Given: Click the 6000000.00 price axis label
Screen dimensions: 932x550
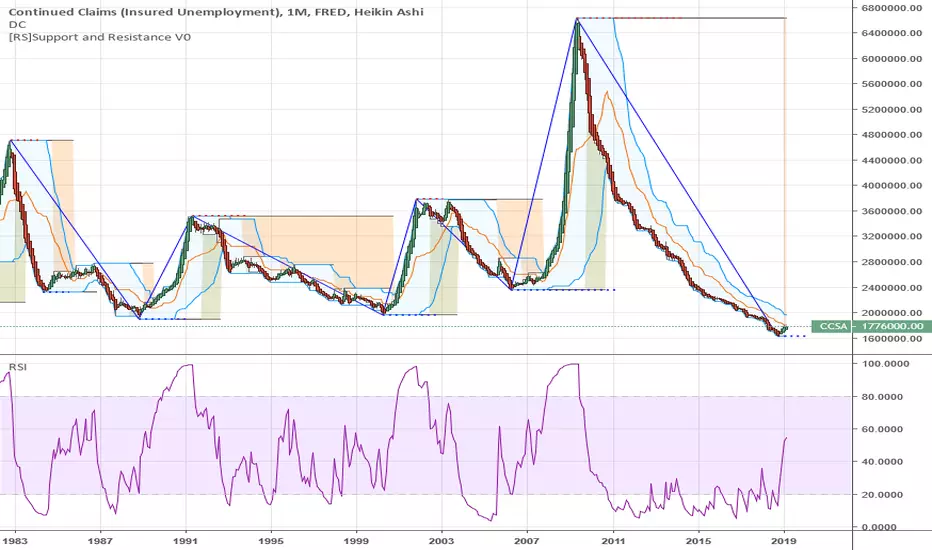Looking at the screenshot, I should point(892,58).
